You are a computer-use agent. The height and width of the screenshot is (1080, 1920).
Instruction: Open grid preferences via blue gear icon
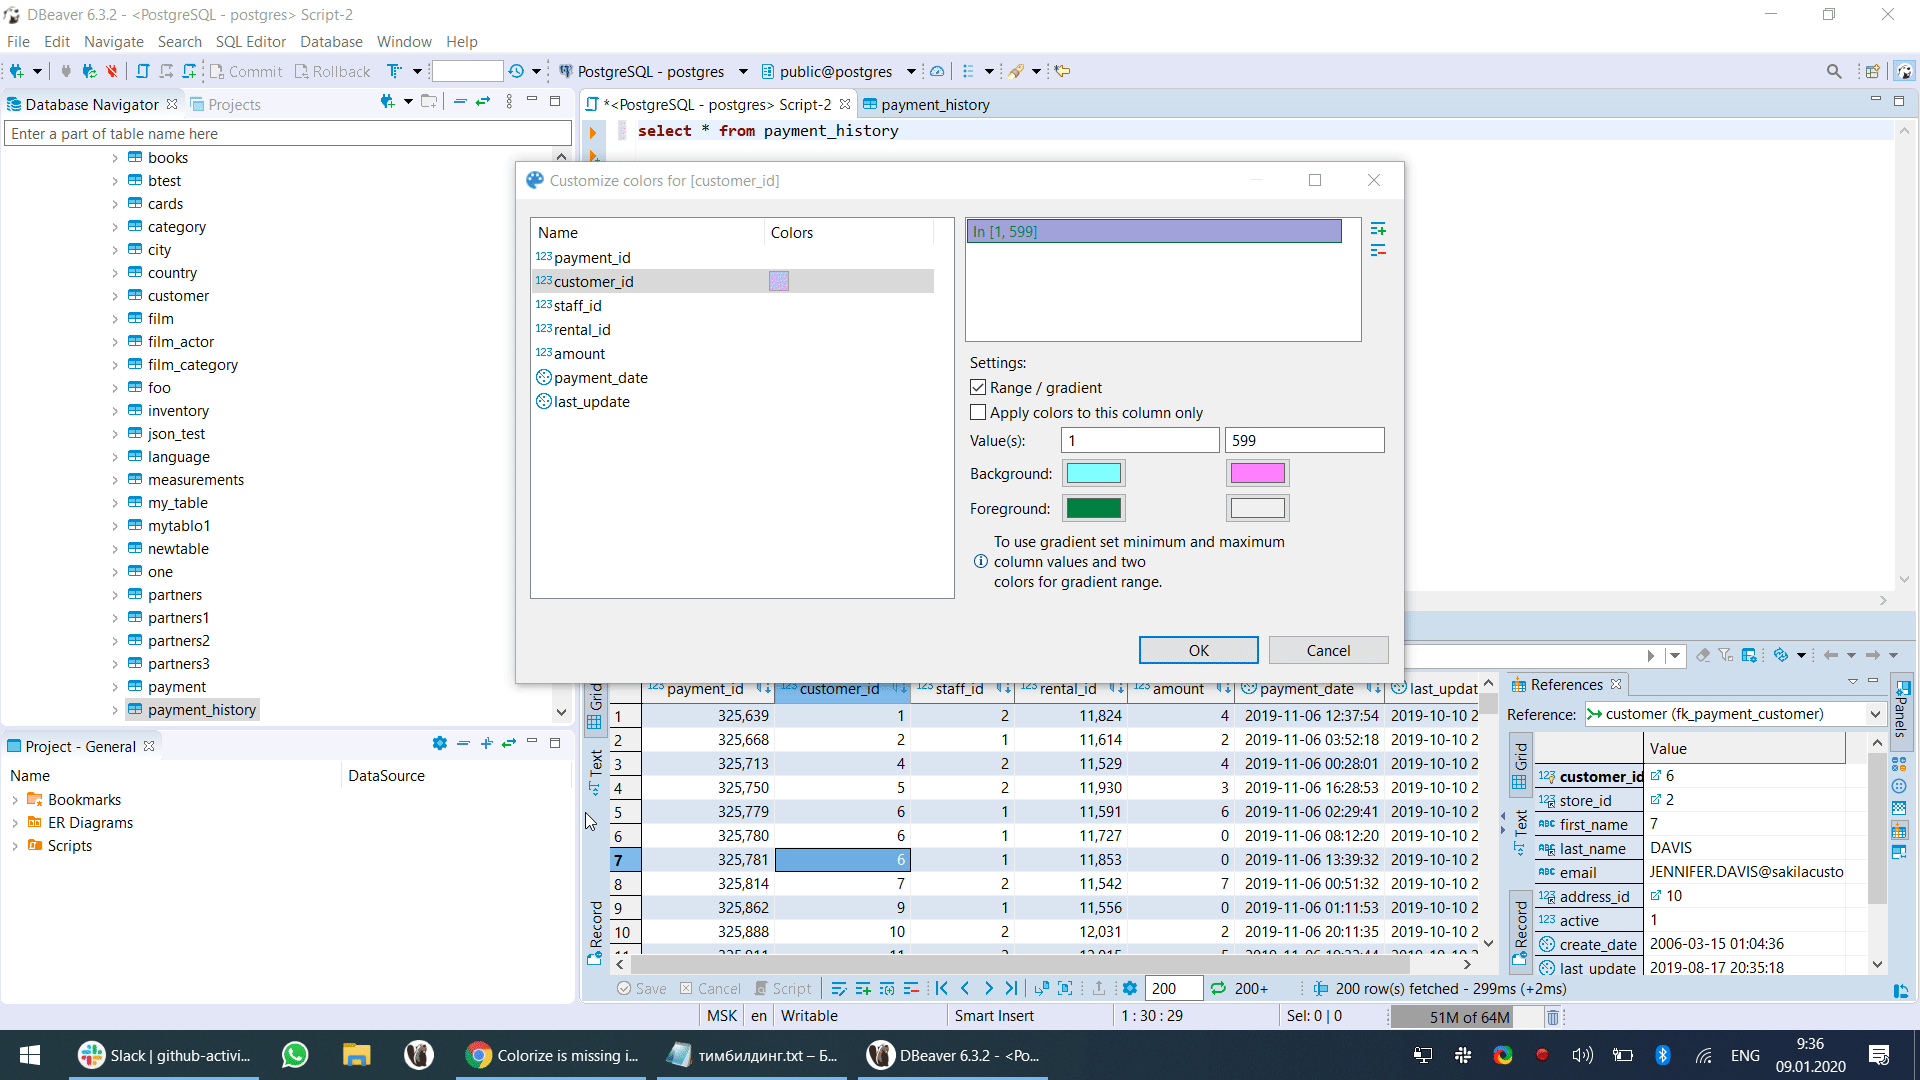[x=1131, y=988]
